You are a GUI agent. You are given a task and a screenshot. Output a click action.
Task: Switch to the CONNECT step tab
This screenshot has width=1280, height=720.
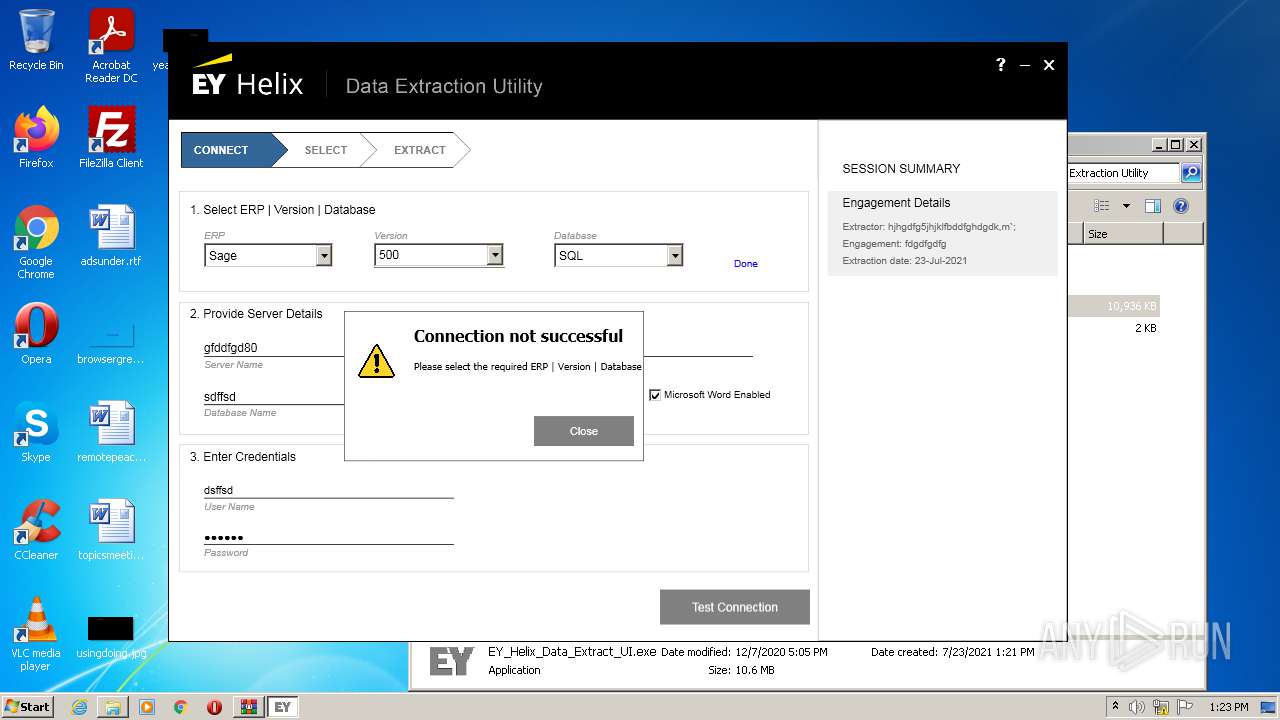(x=227, y=150)
